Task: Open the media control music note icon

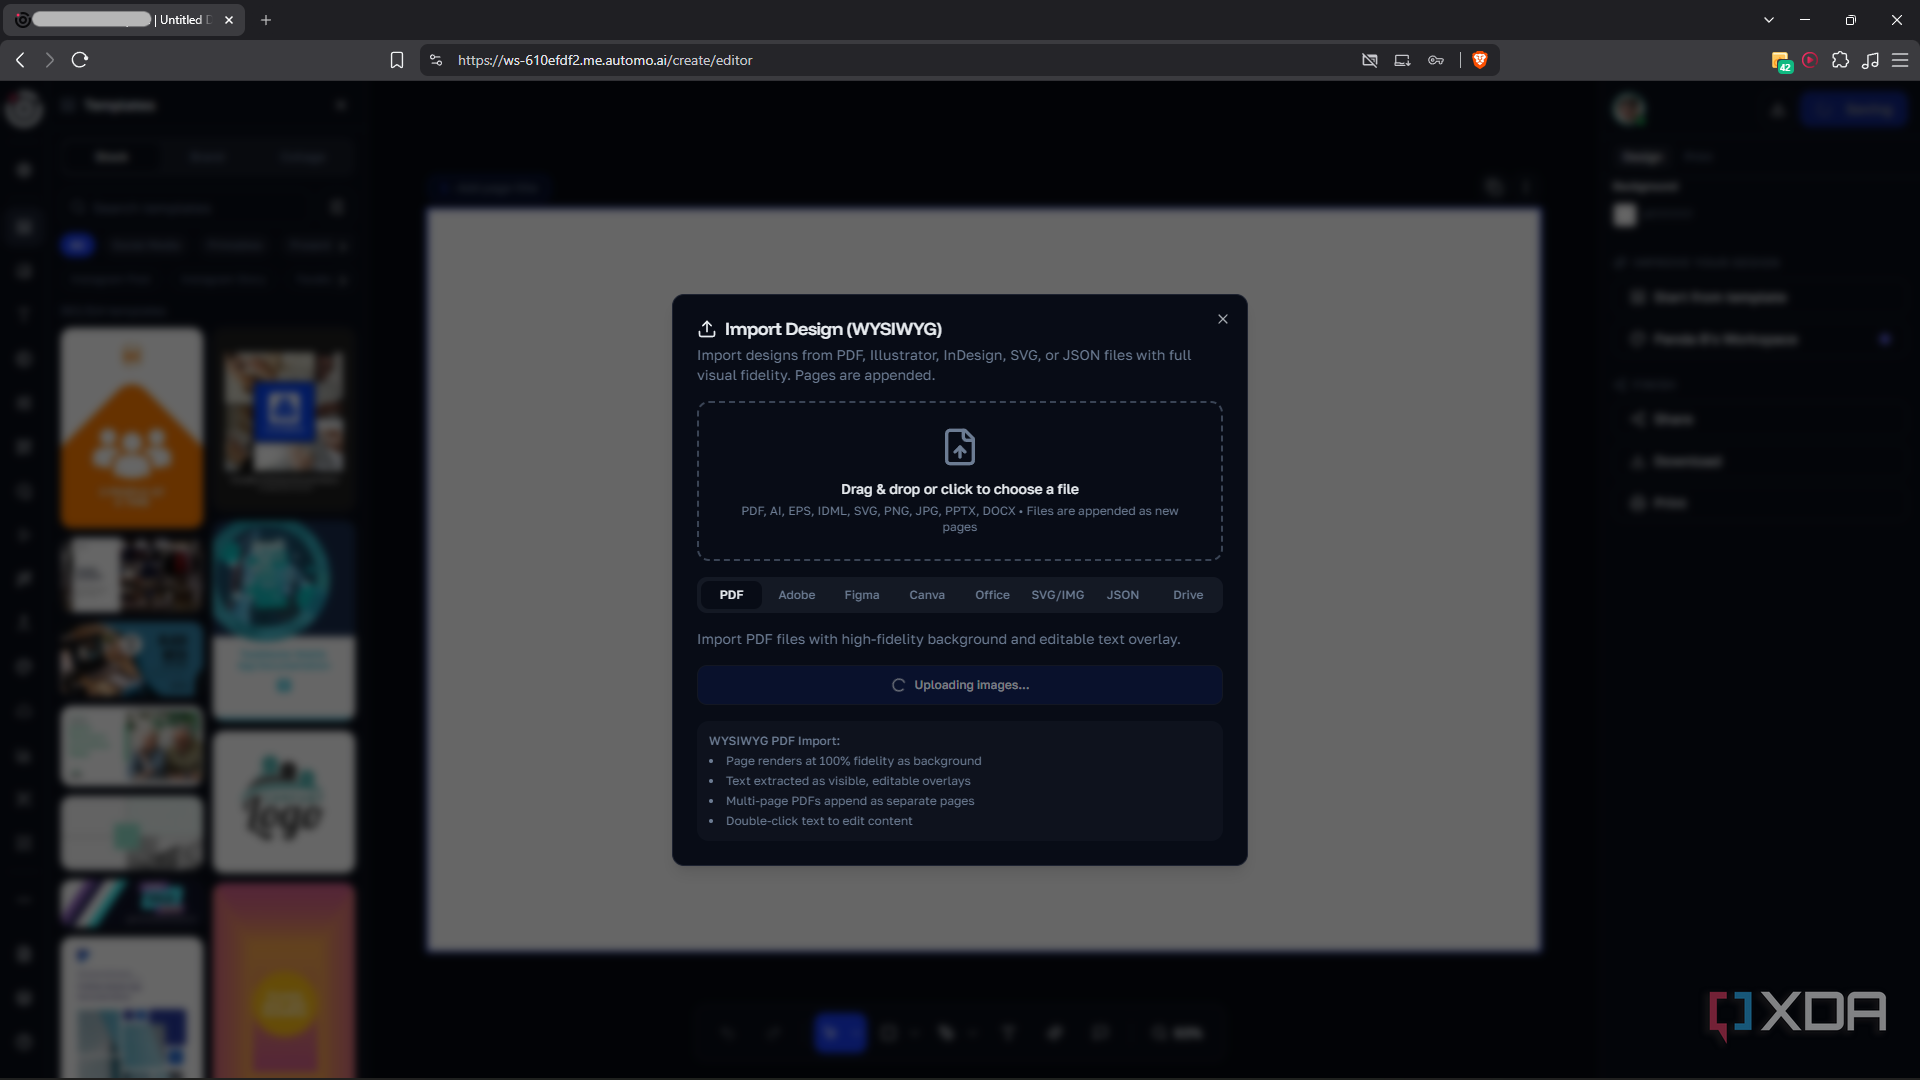Action: tap(1870, 60)
